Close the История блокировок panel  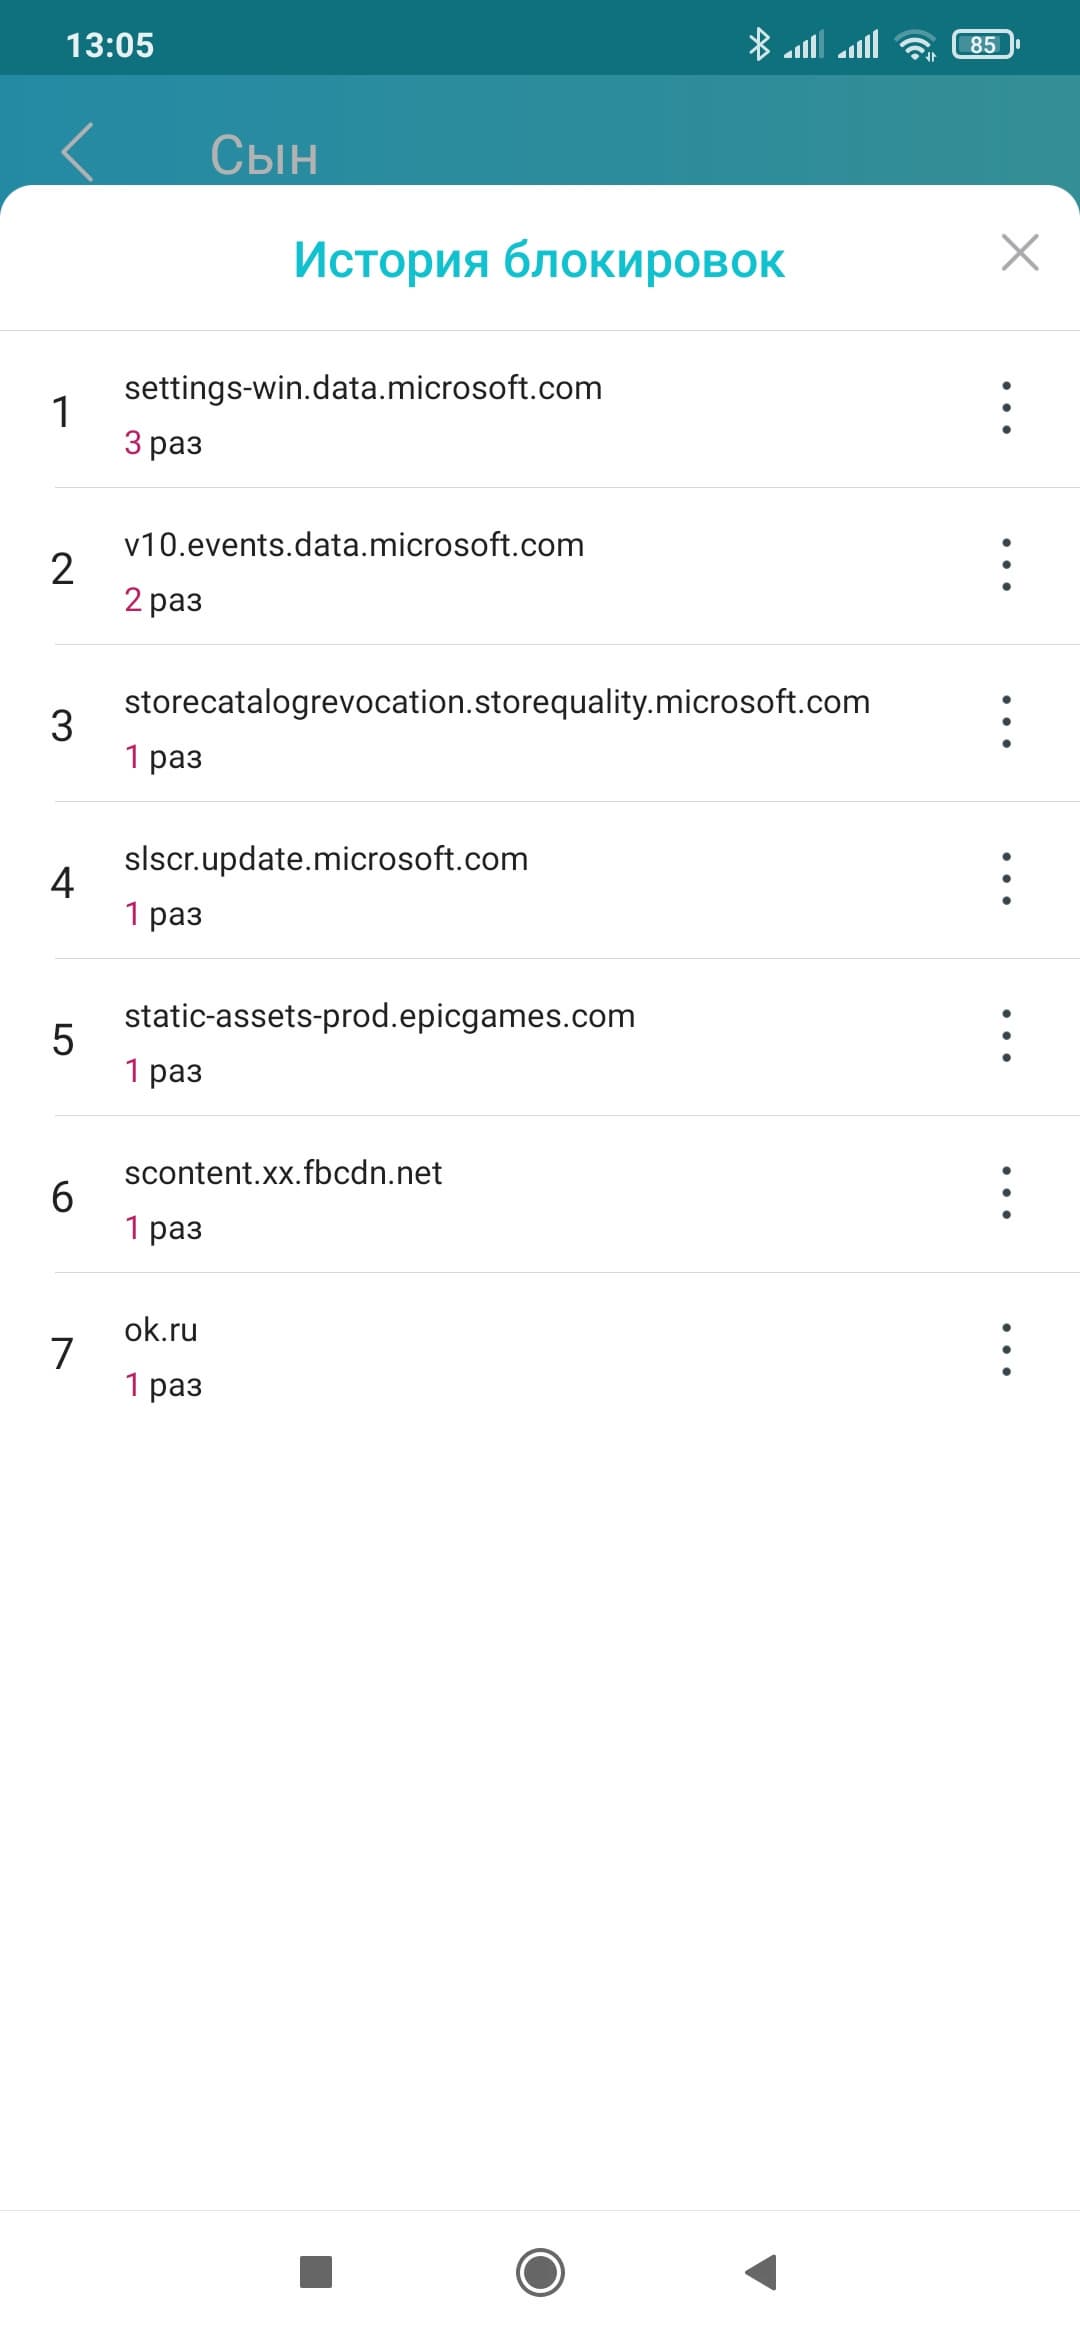click(x=1019, y=253)
